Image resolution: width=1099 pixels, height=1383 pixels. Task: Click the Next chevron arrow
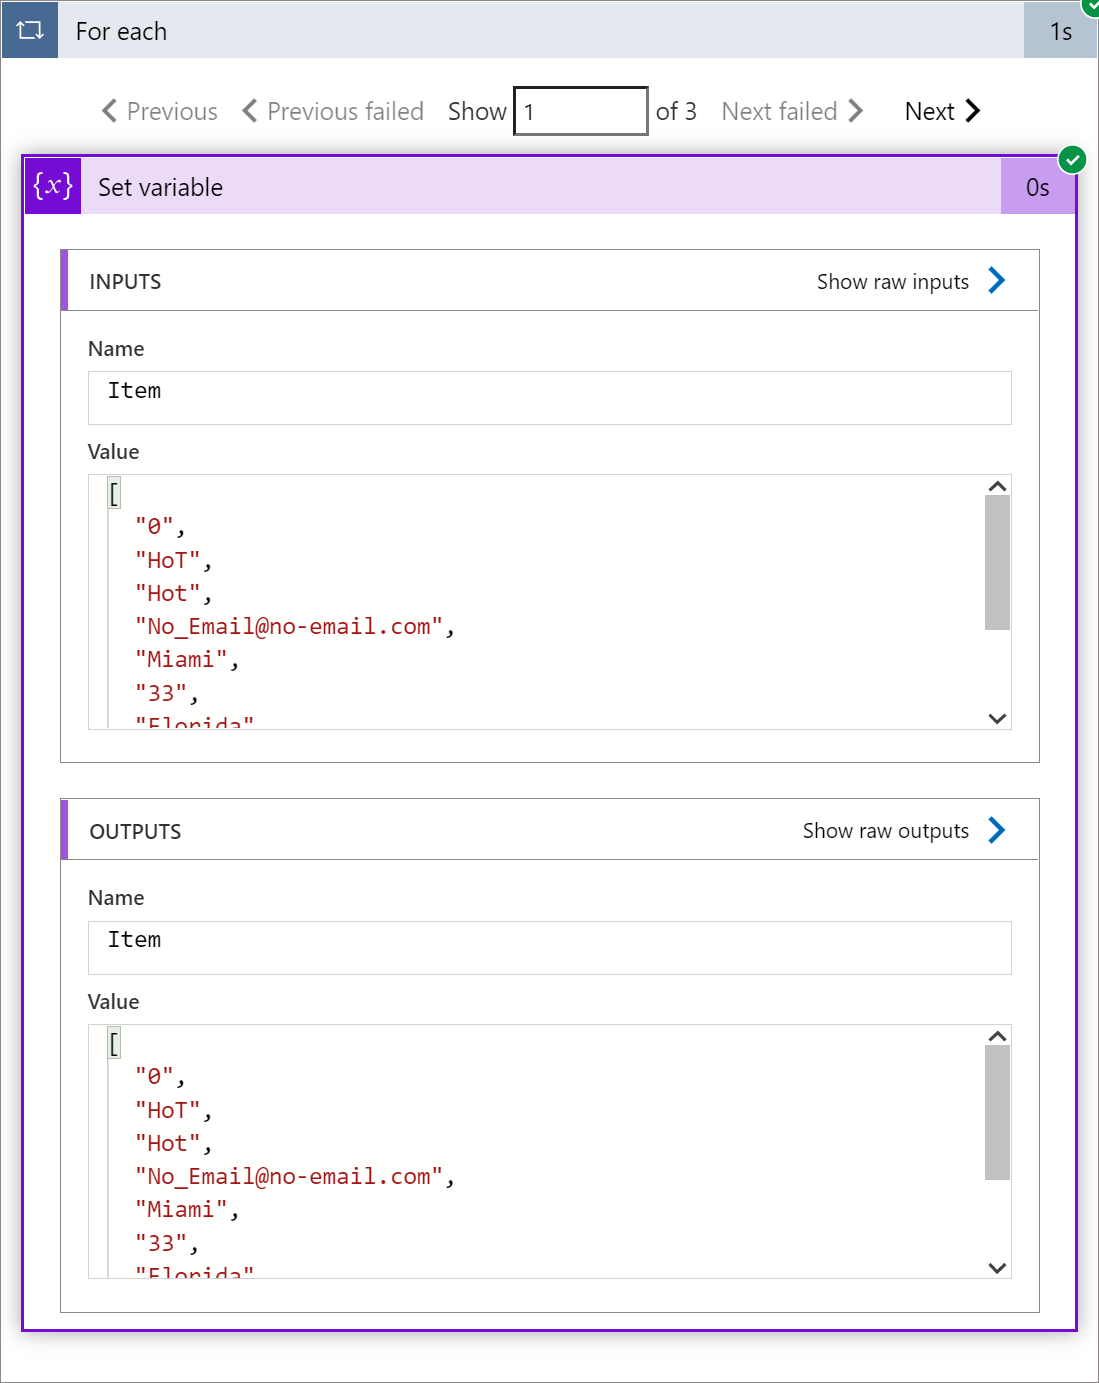coord(972,111)
